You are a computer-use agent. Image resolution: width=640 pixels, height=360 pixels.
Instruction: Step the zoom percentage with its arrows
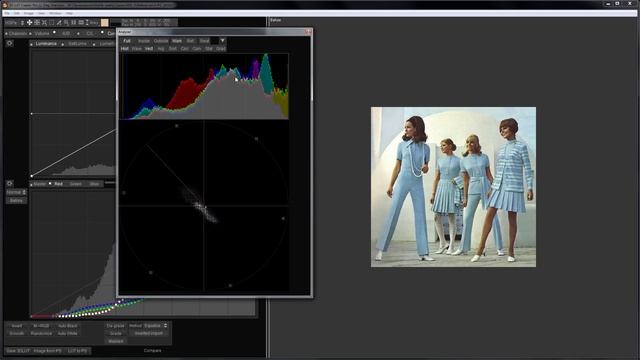click(x=22, y=22)
